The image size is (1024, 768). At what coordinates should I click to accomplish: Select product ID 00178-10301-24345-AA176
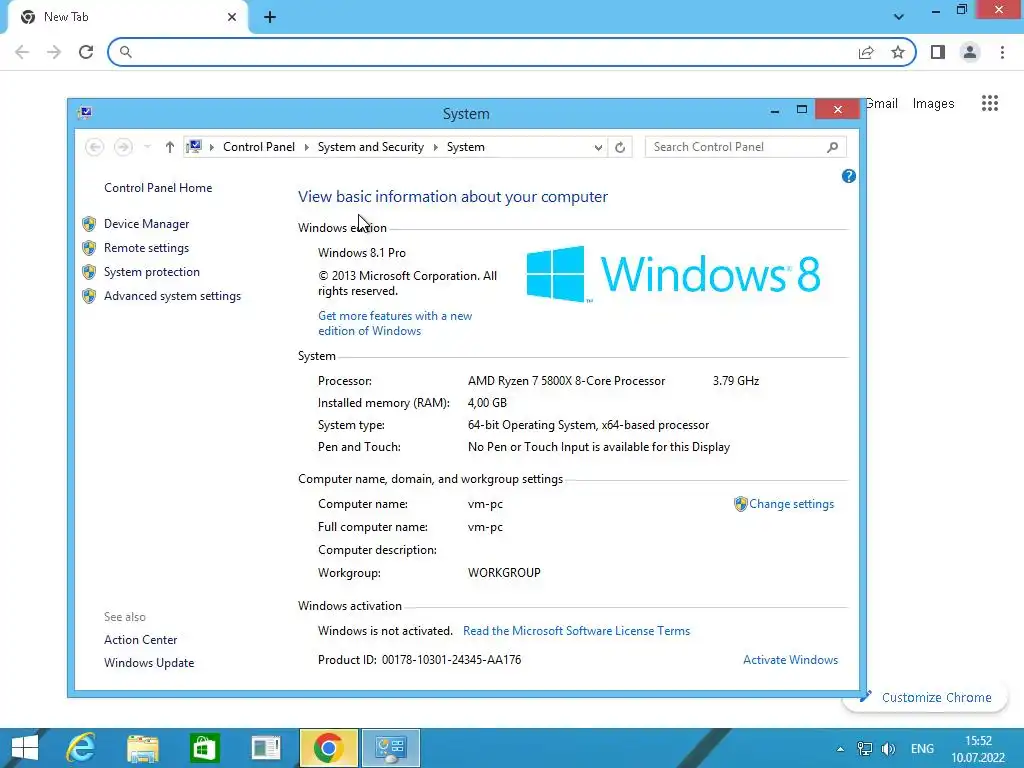point(451,660)
